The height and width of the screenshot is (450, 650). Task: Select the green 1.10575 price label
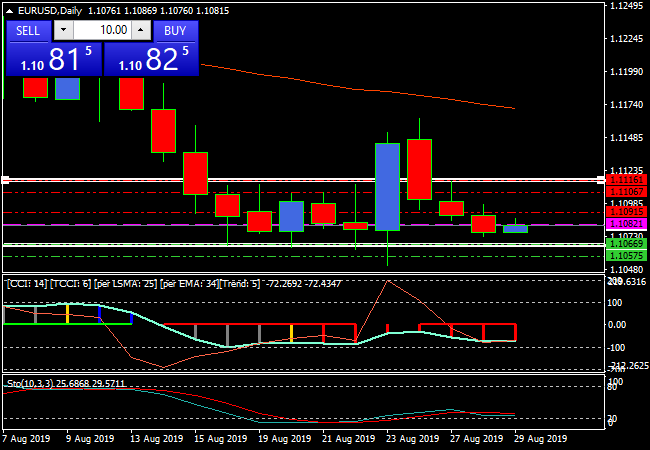(626, 256)
